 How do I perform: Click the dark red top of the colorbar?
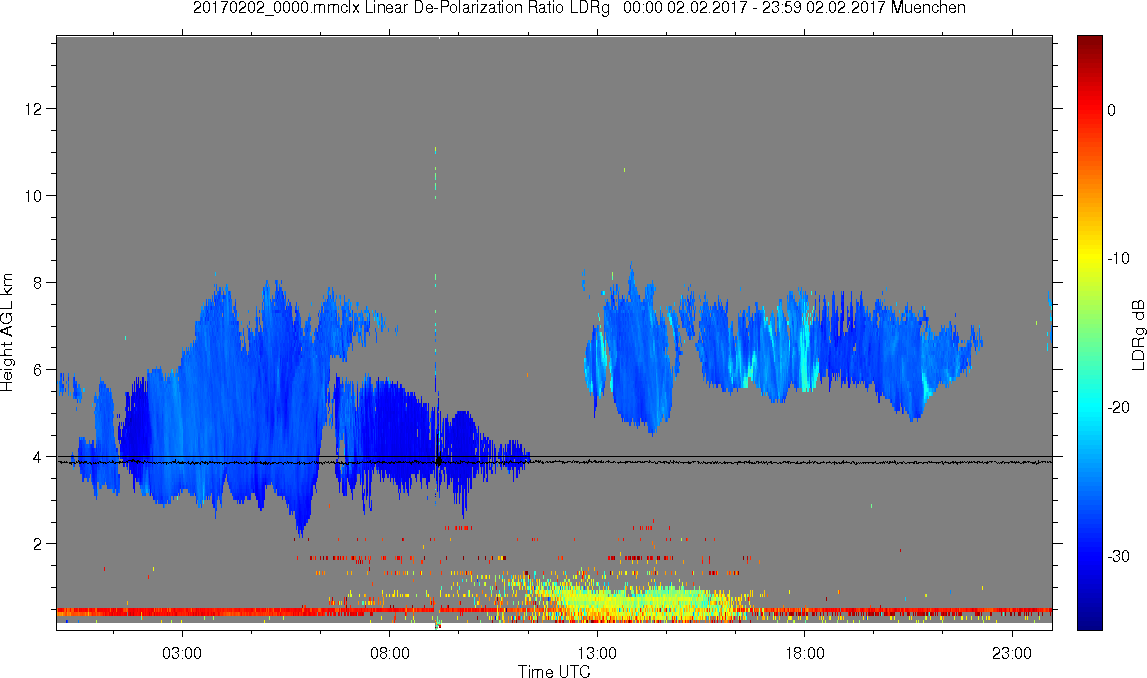click(x=1089, y=44)
